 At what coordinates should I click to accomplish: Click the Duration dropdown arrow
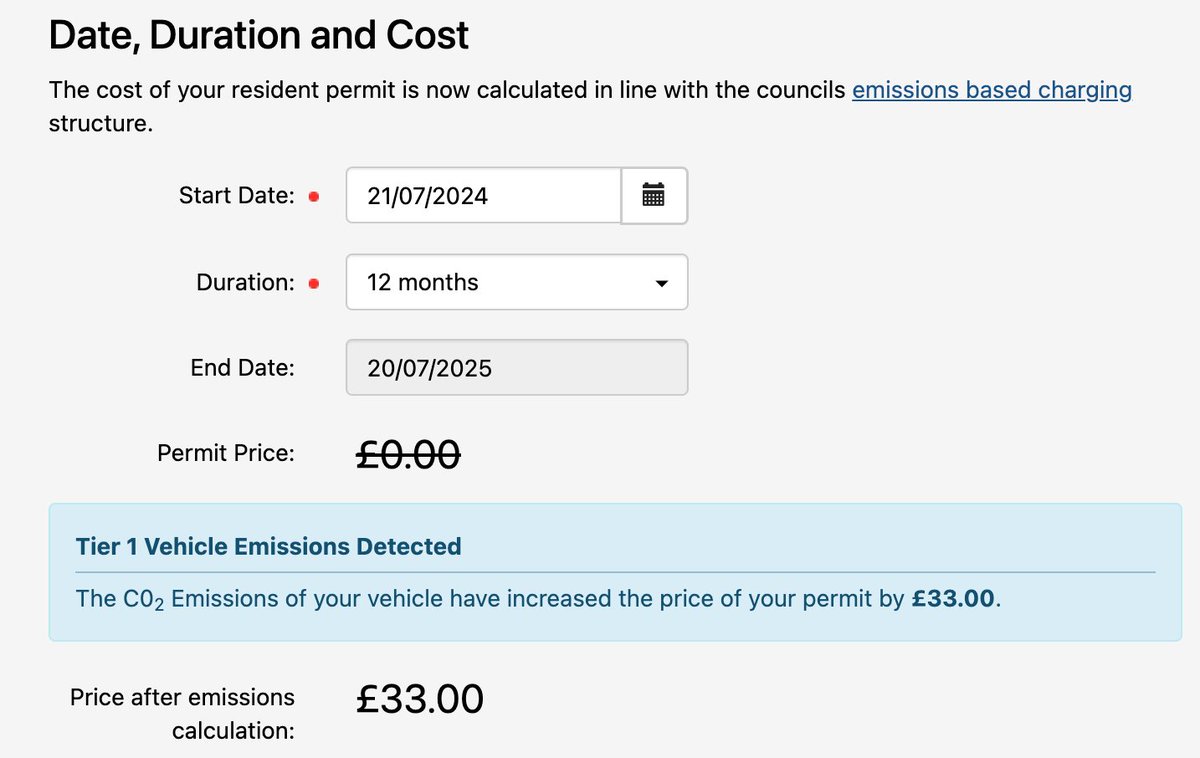click(x=660, y=283)
